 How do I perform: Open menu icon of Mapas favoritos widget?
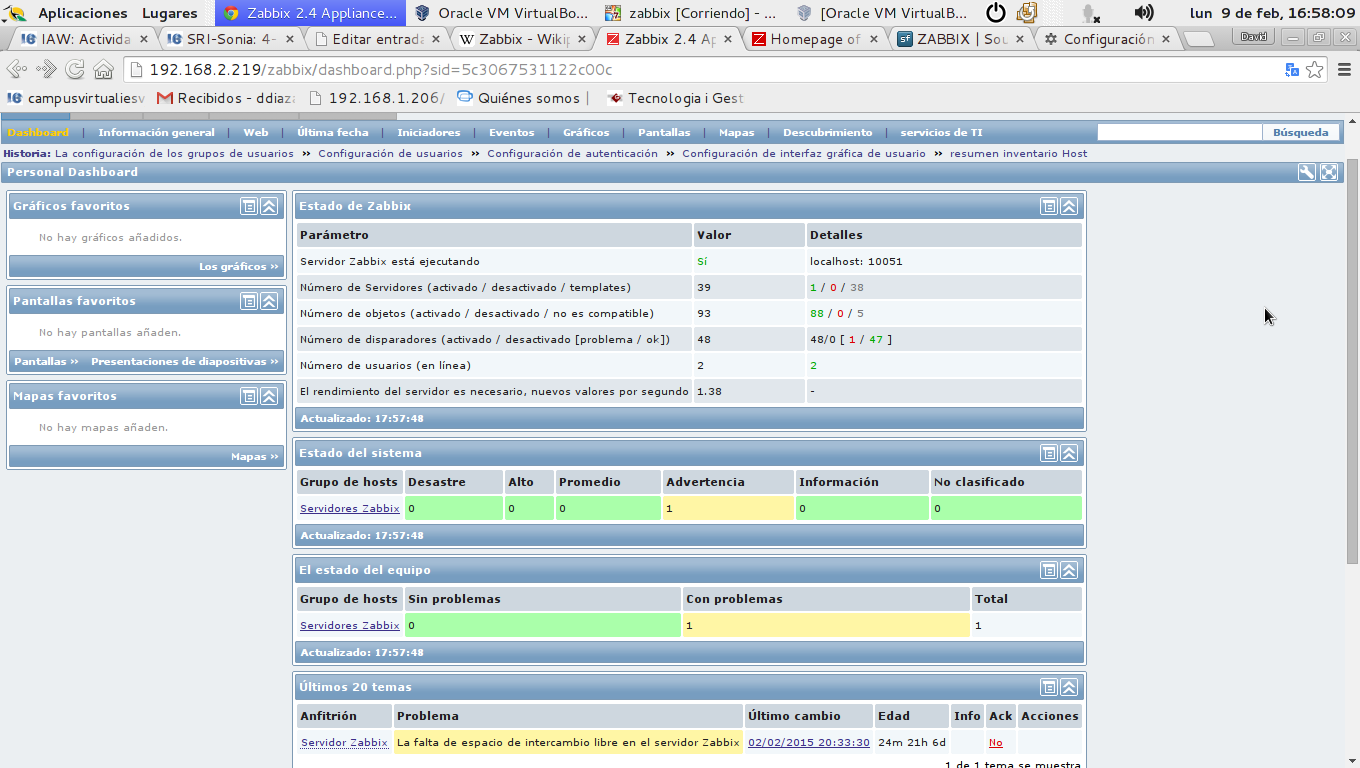(x=249, y=396)
